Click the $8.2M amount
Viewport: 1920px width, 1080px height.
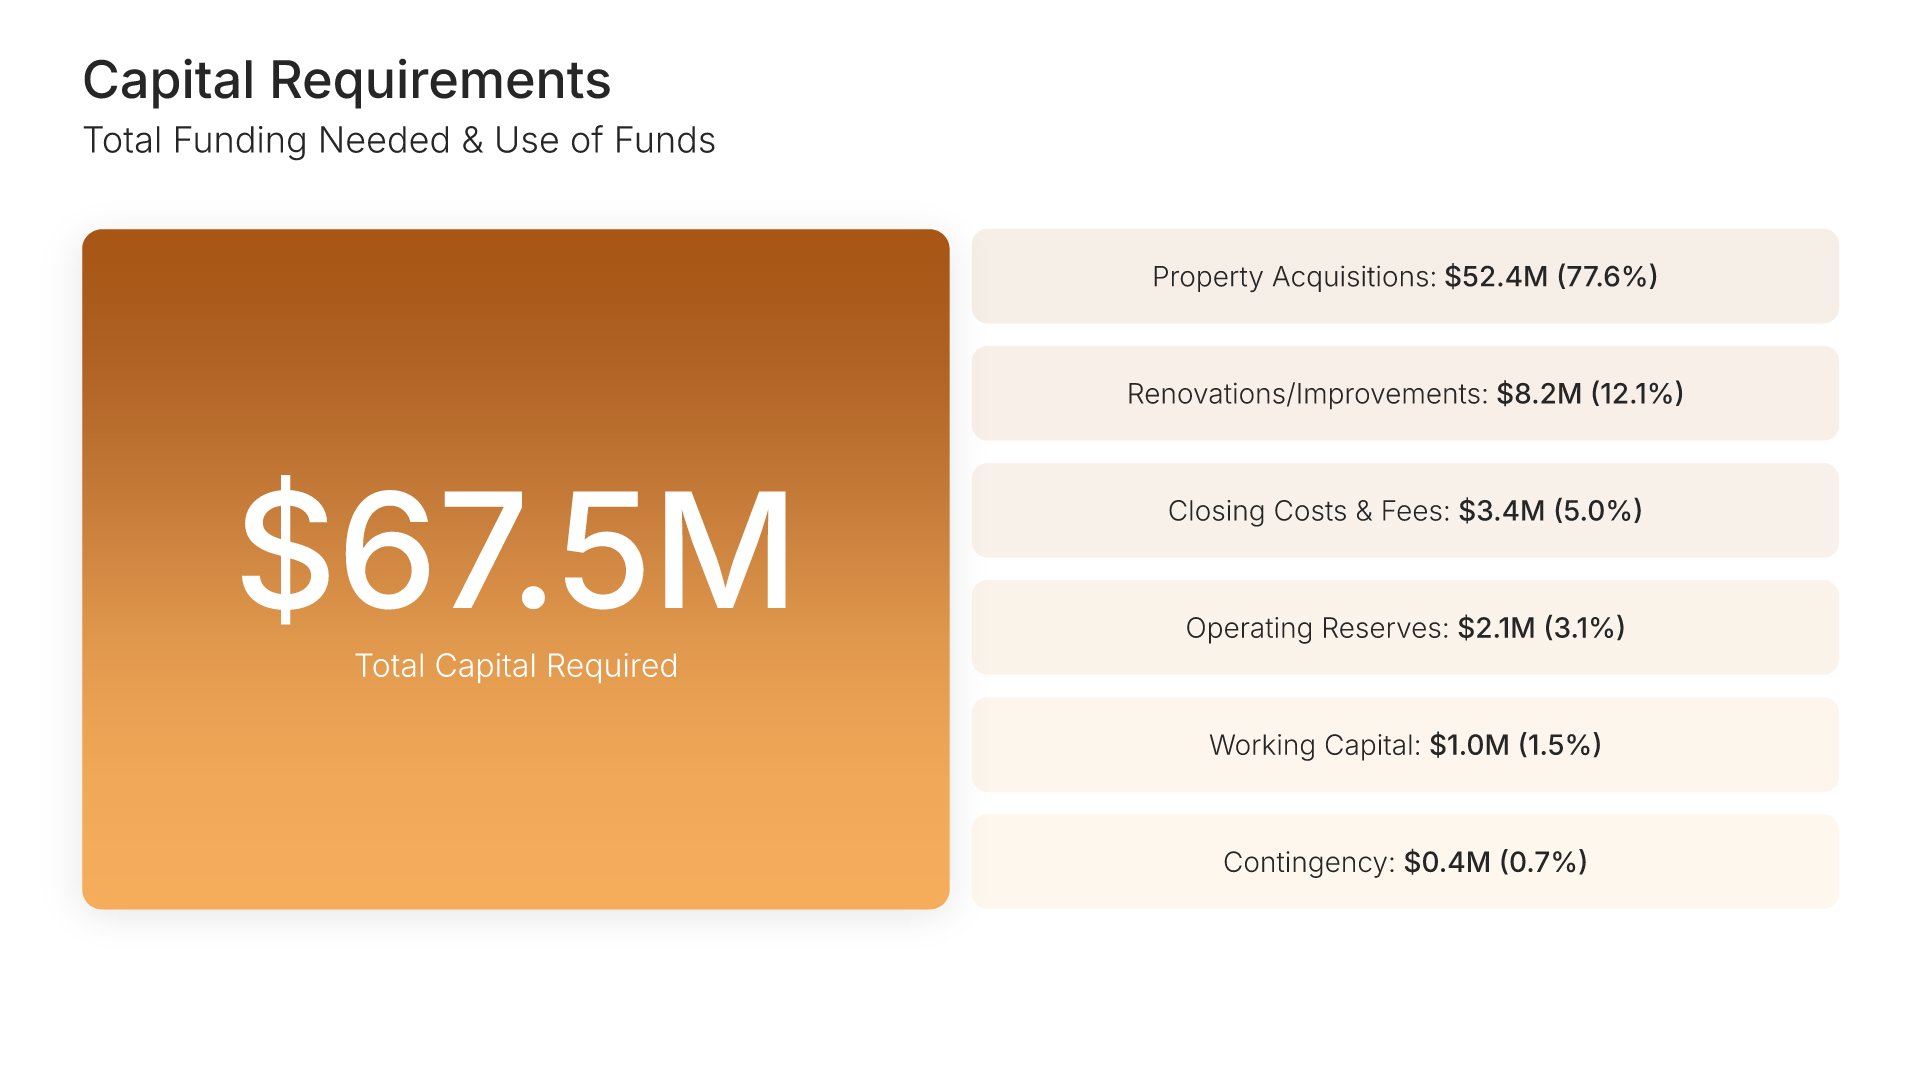coord(1538,394)
